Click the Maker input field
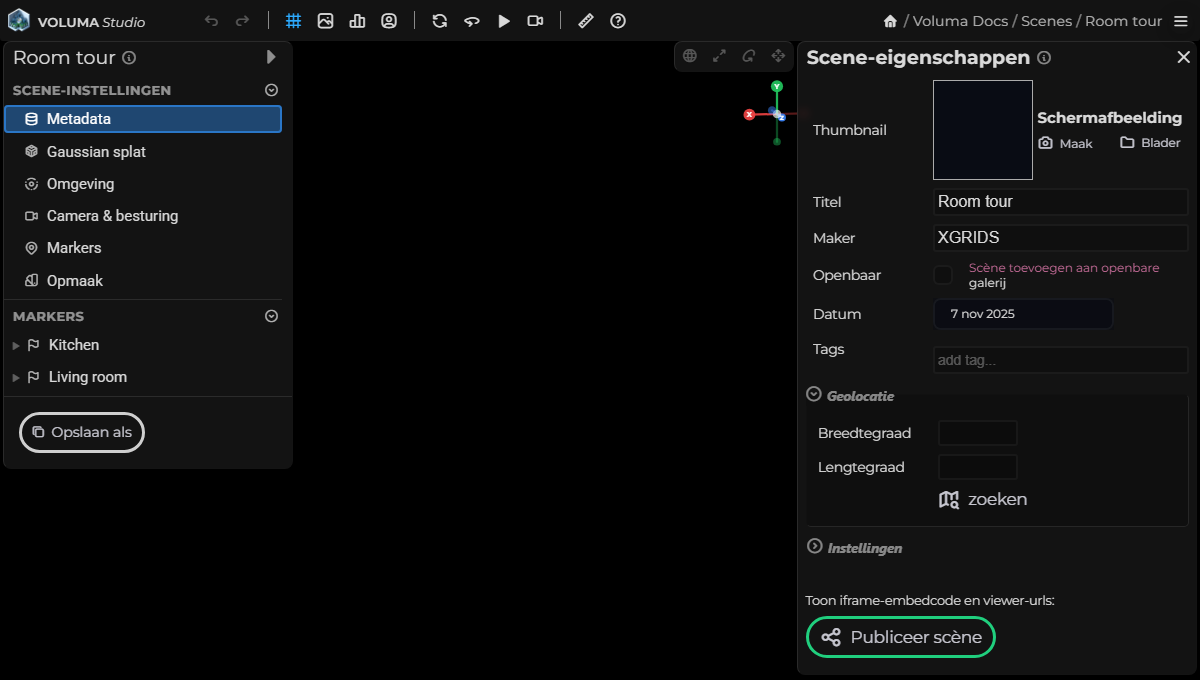This screenshot has height=680, width=1200. point(1061,238)
